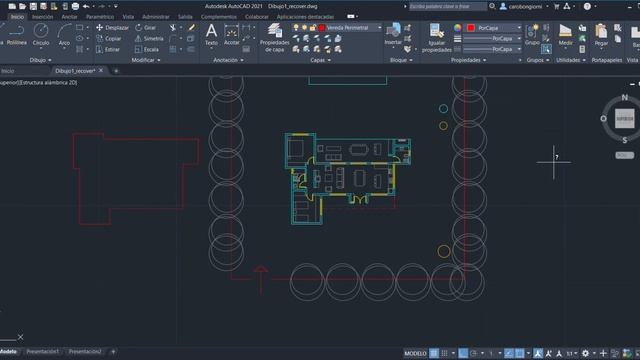Viewport: 640px width, 360px height.
Task: Expand the Modificar panel
Action: point(146,60)
